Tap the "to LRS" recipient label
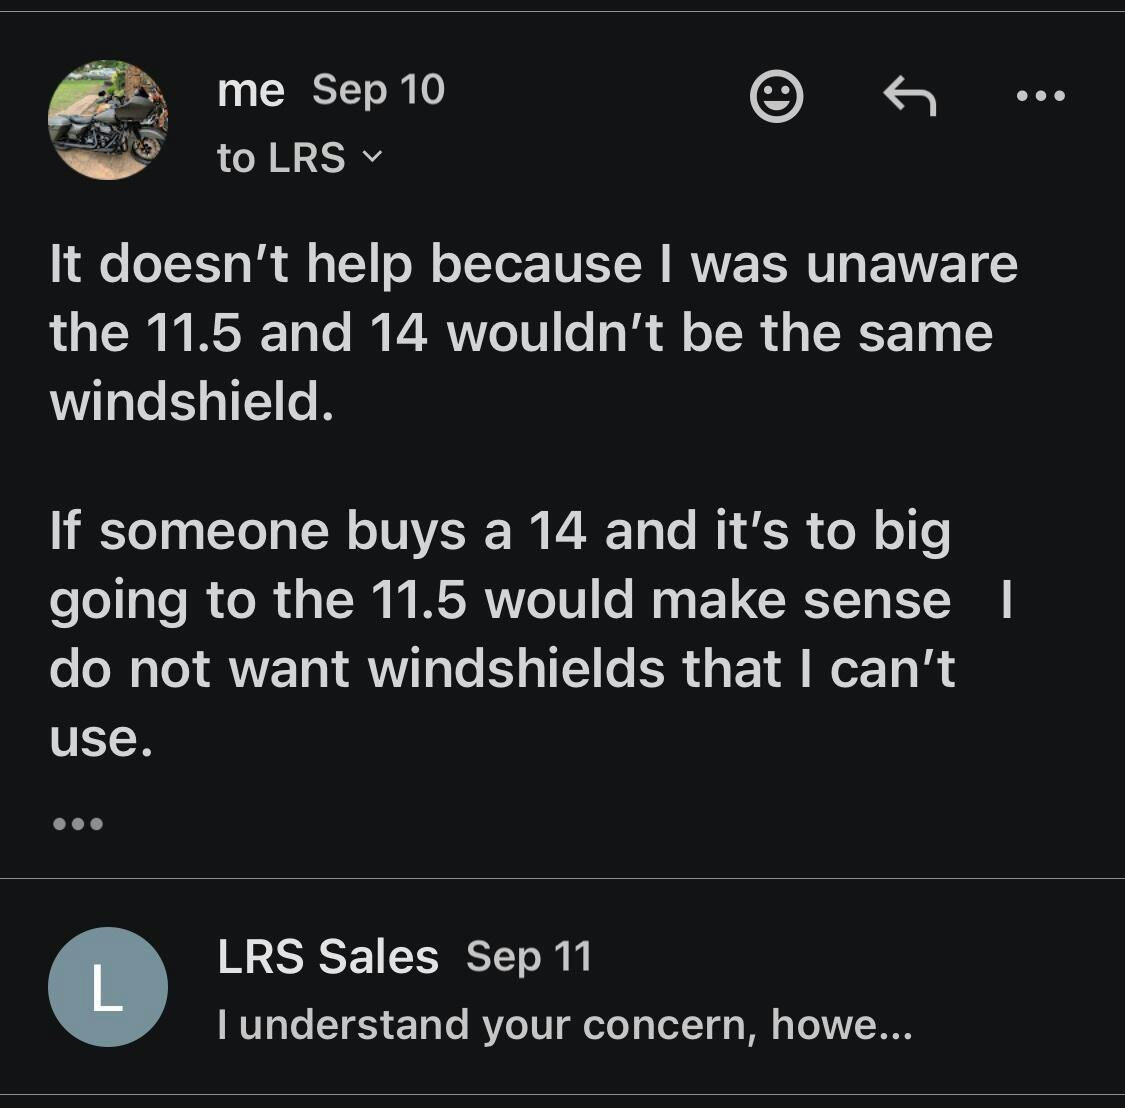This screenshot has height=1108, width=1125. click(281, 158)
